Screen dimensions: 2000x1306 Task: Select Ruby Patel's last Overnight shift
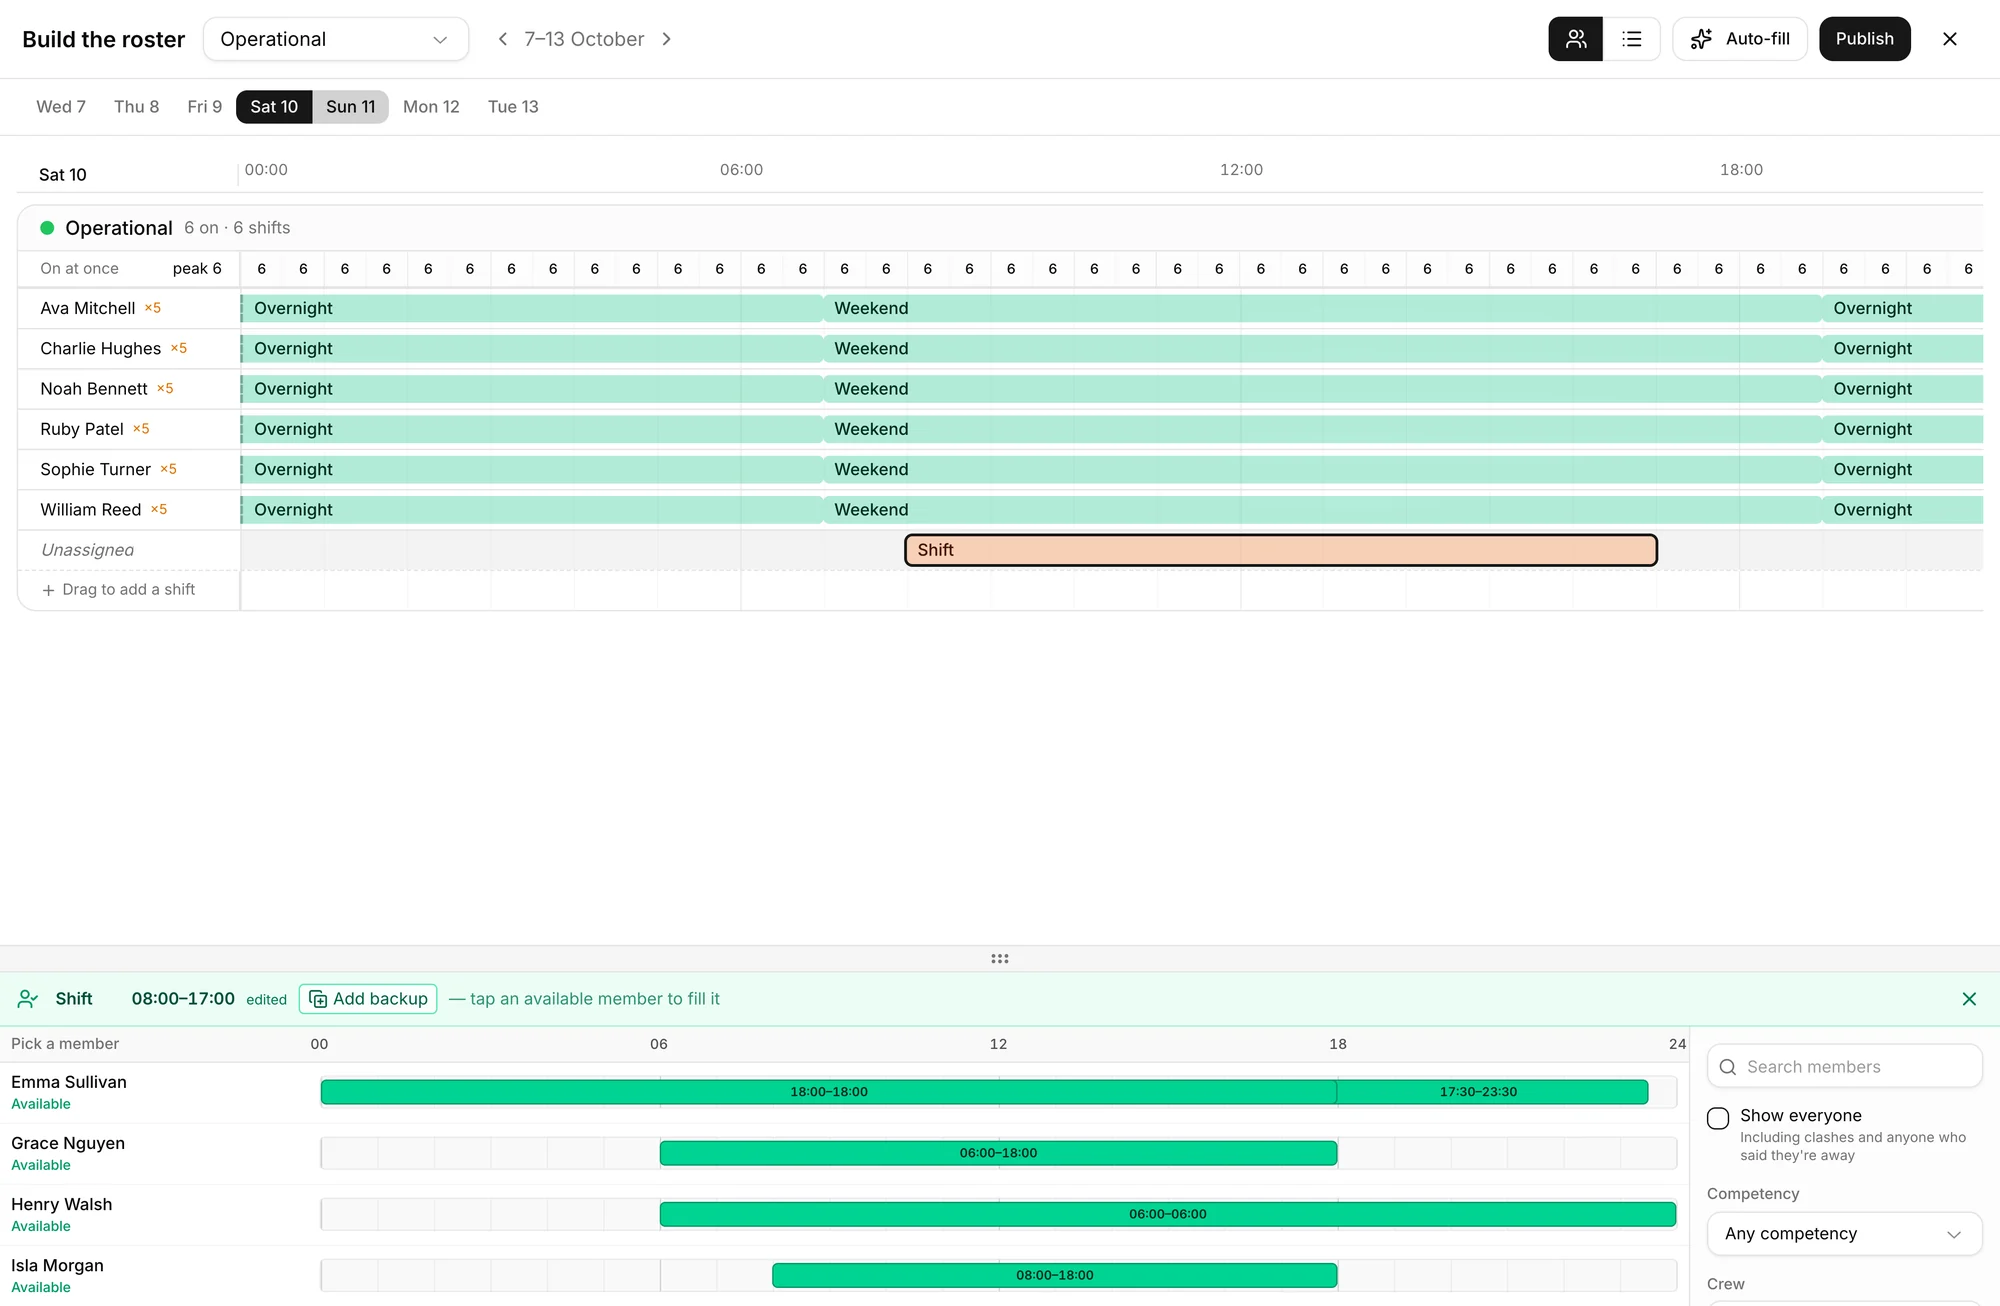(1902, 429)
